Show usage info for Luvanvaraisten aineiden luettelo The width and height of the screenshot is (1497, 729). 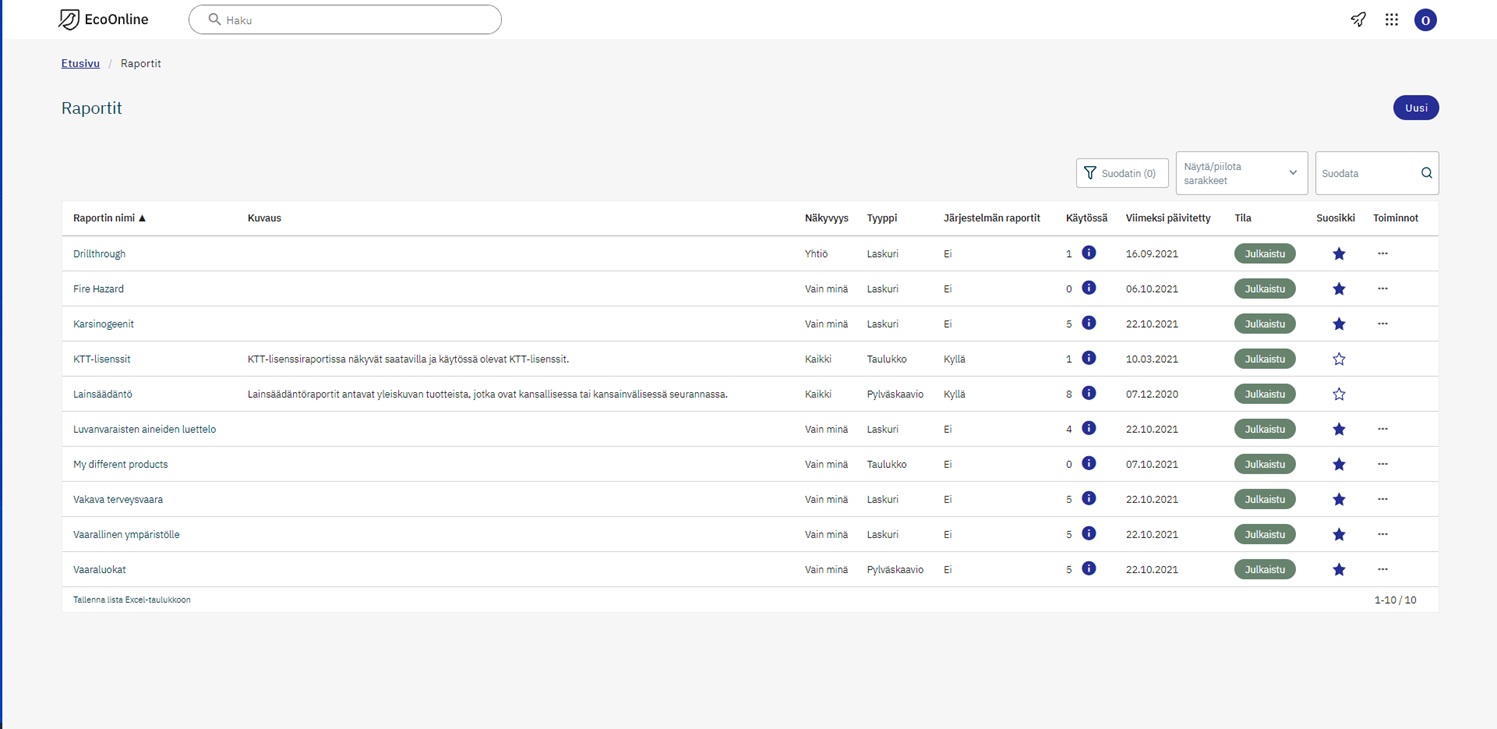pos(1089,428)
